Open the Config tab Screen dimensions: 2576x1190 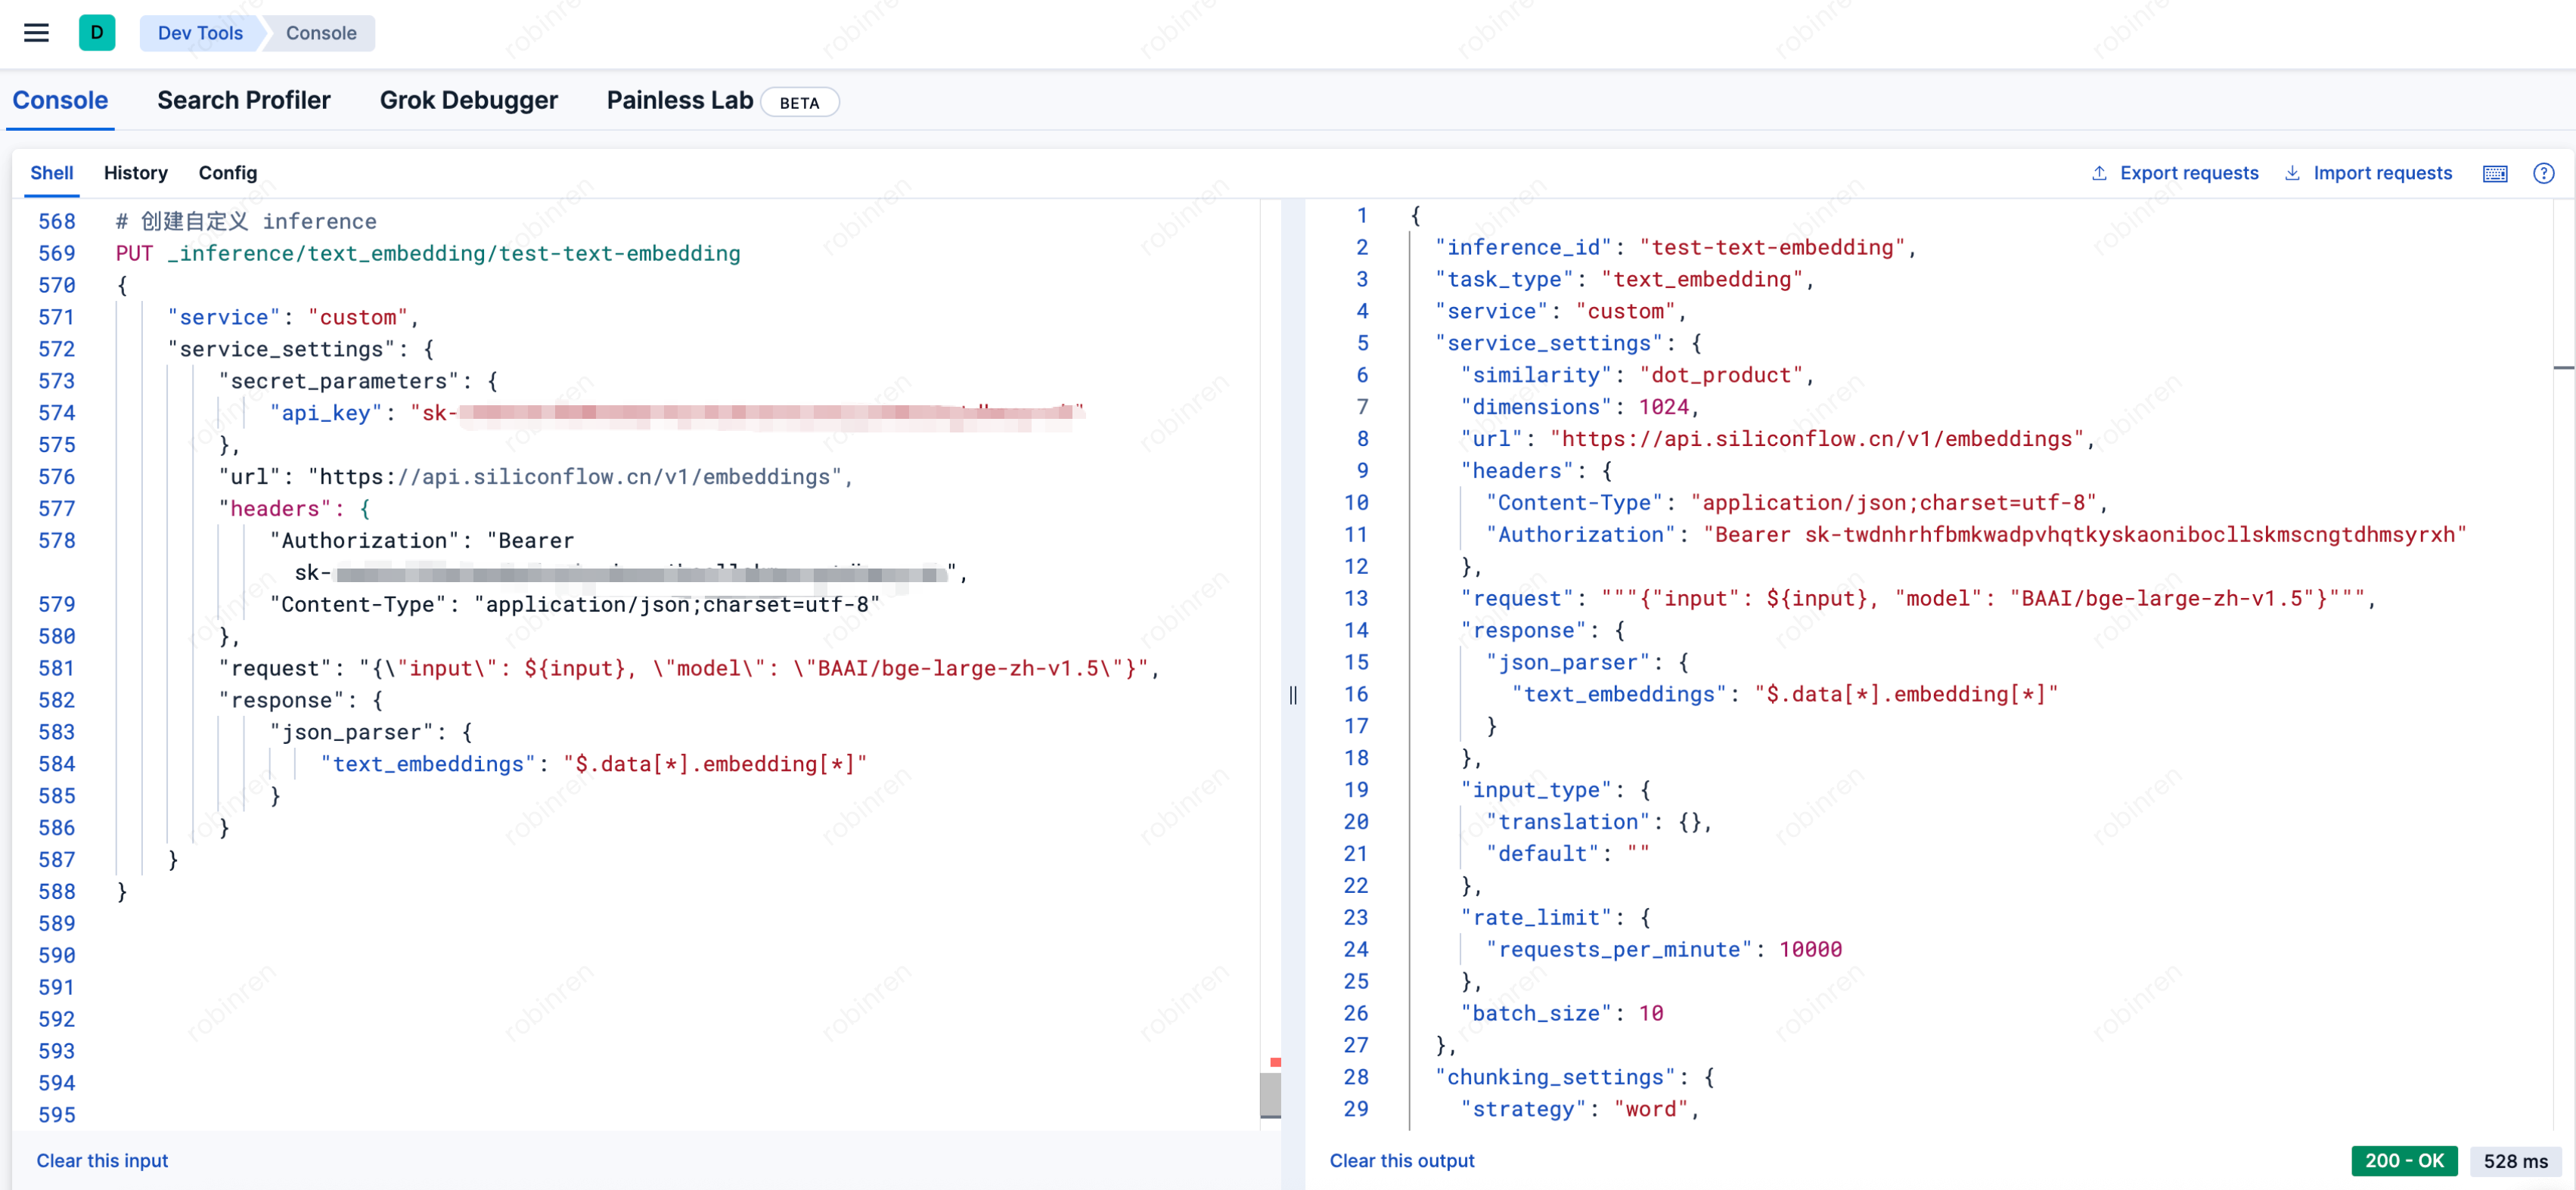click(227, 173)
